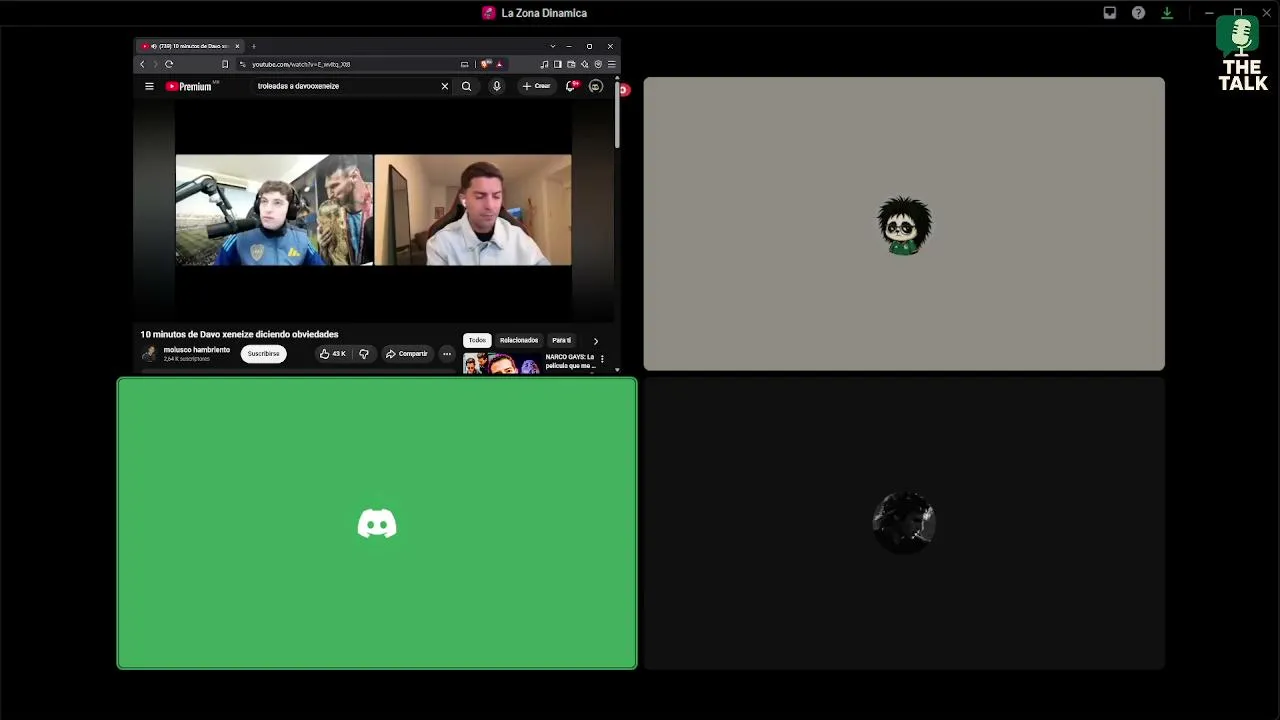This screenshot has width=1280, height=720.
Task: Click the bookmark icon beside address bar
Action: [x=225, y=64]
